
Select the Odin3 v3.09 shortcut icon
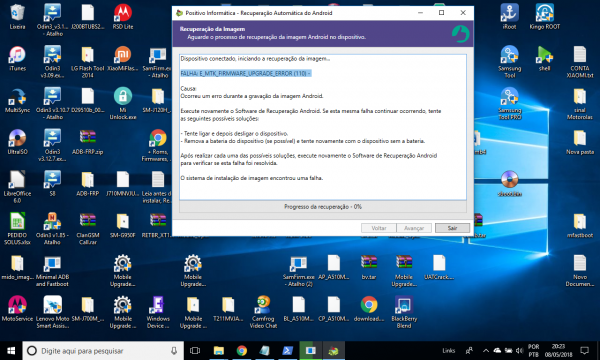tap(52, 62)
